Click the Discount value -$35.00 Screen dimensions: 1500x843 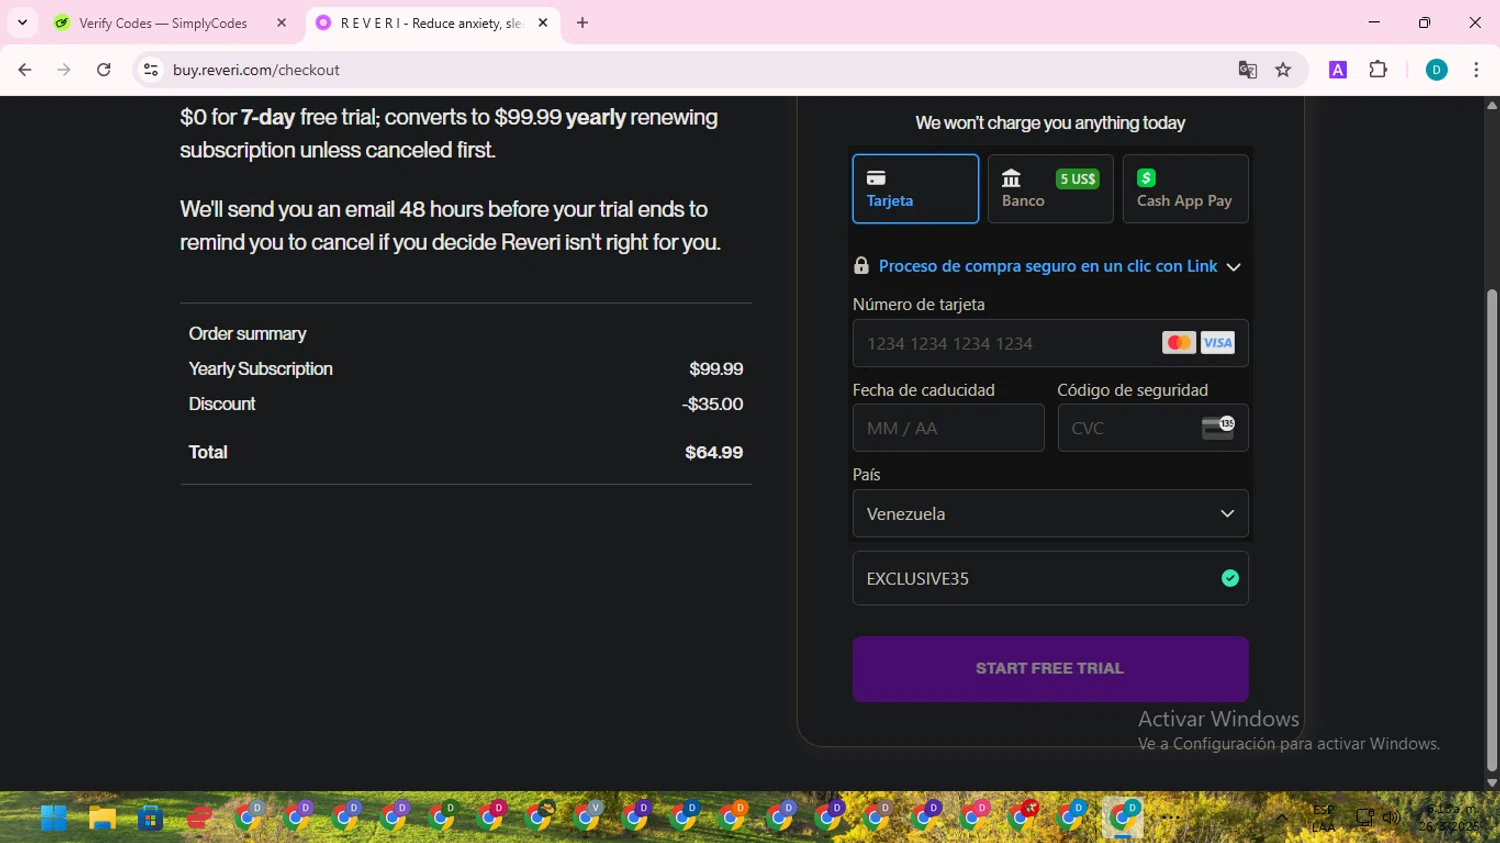click(x=712, y=404)
